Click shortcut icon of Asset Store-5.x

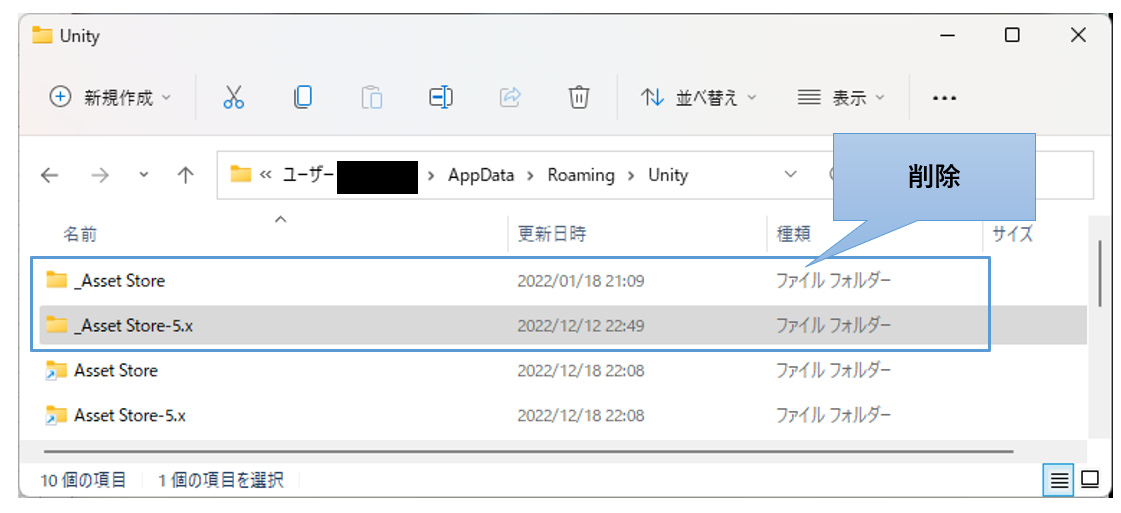(56, 415)
